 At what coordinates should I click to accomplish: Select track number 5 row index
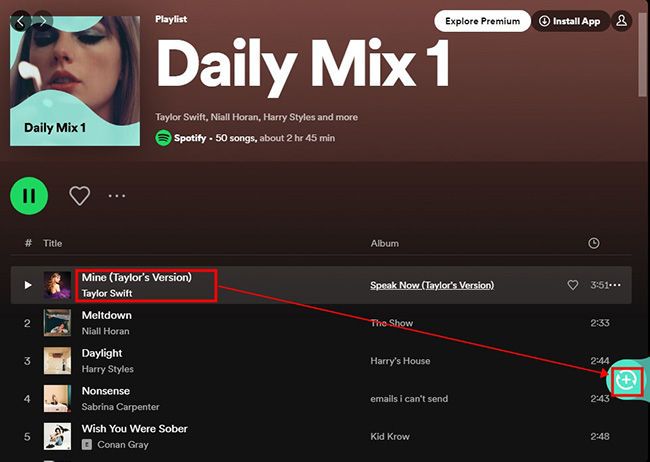(x=27, y=436)
